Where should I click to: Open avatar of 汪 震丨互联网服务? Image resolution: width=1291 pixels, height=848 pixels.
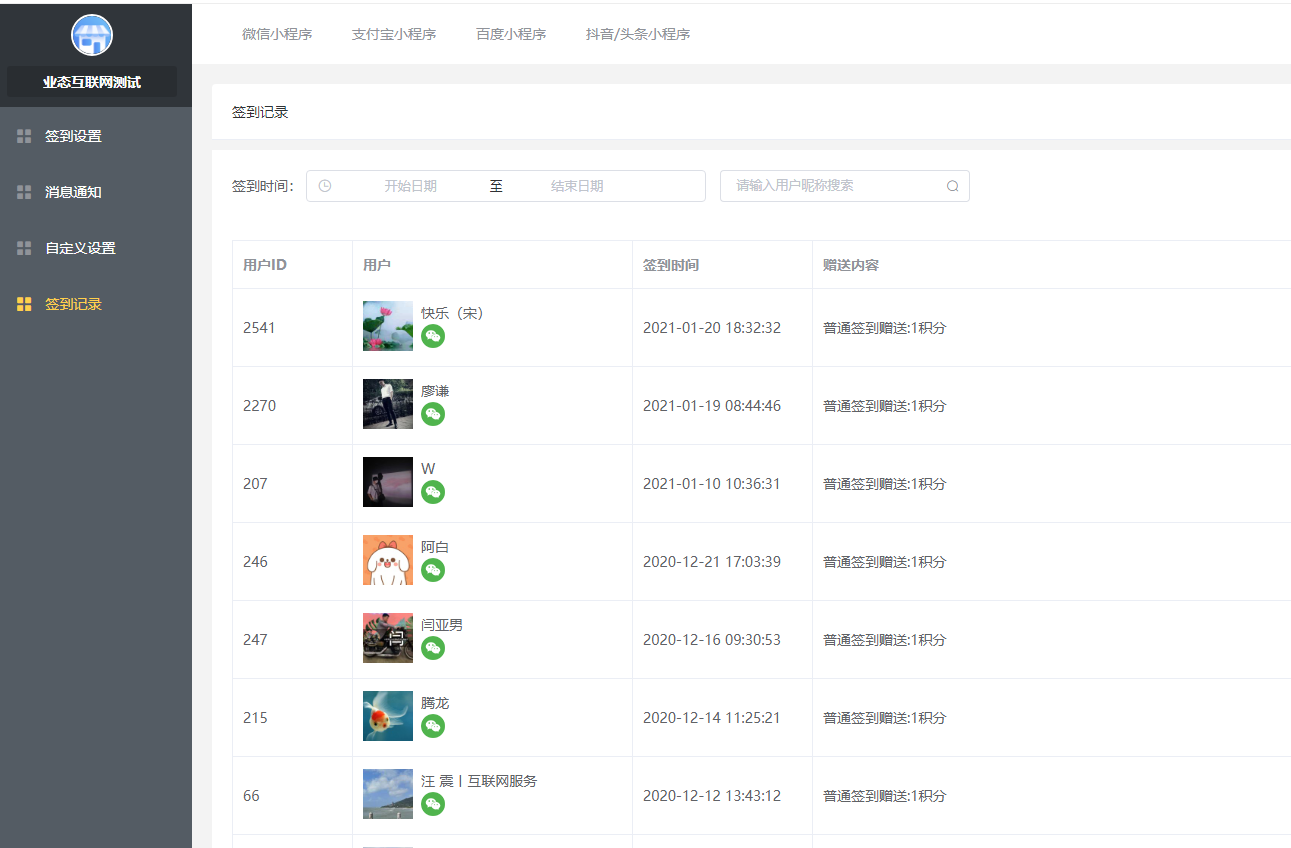[388, 794]
